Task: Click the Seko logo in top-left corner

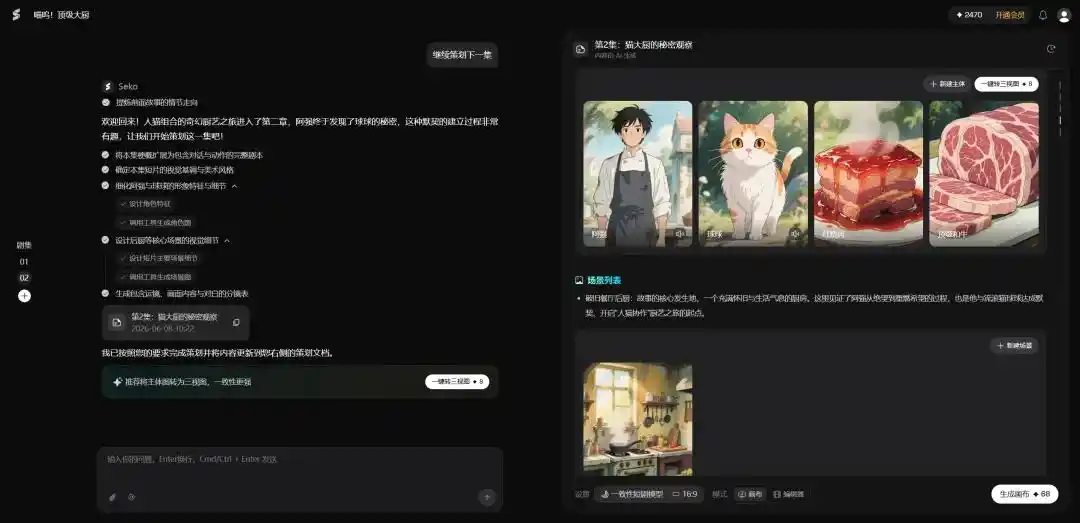Action: click(16, 15)
